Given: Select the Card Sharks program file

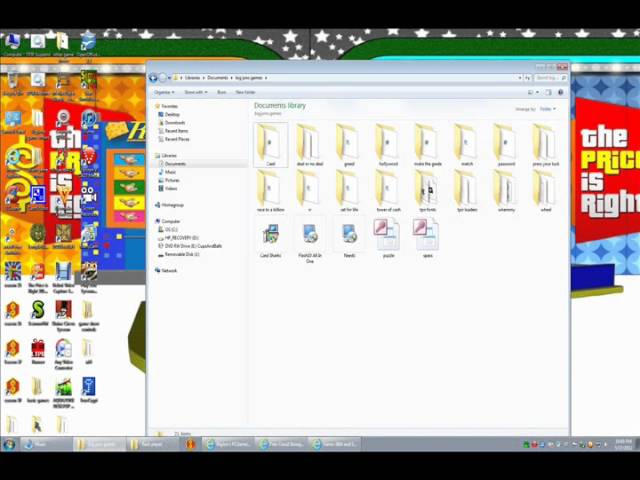Looking at the screenshot, I should pyautogui.click(x=271, y=239).
